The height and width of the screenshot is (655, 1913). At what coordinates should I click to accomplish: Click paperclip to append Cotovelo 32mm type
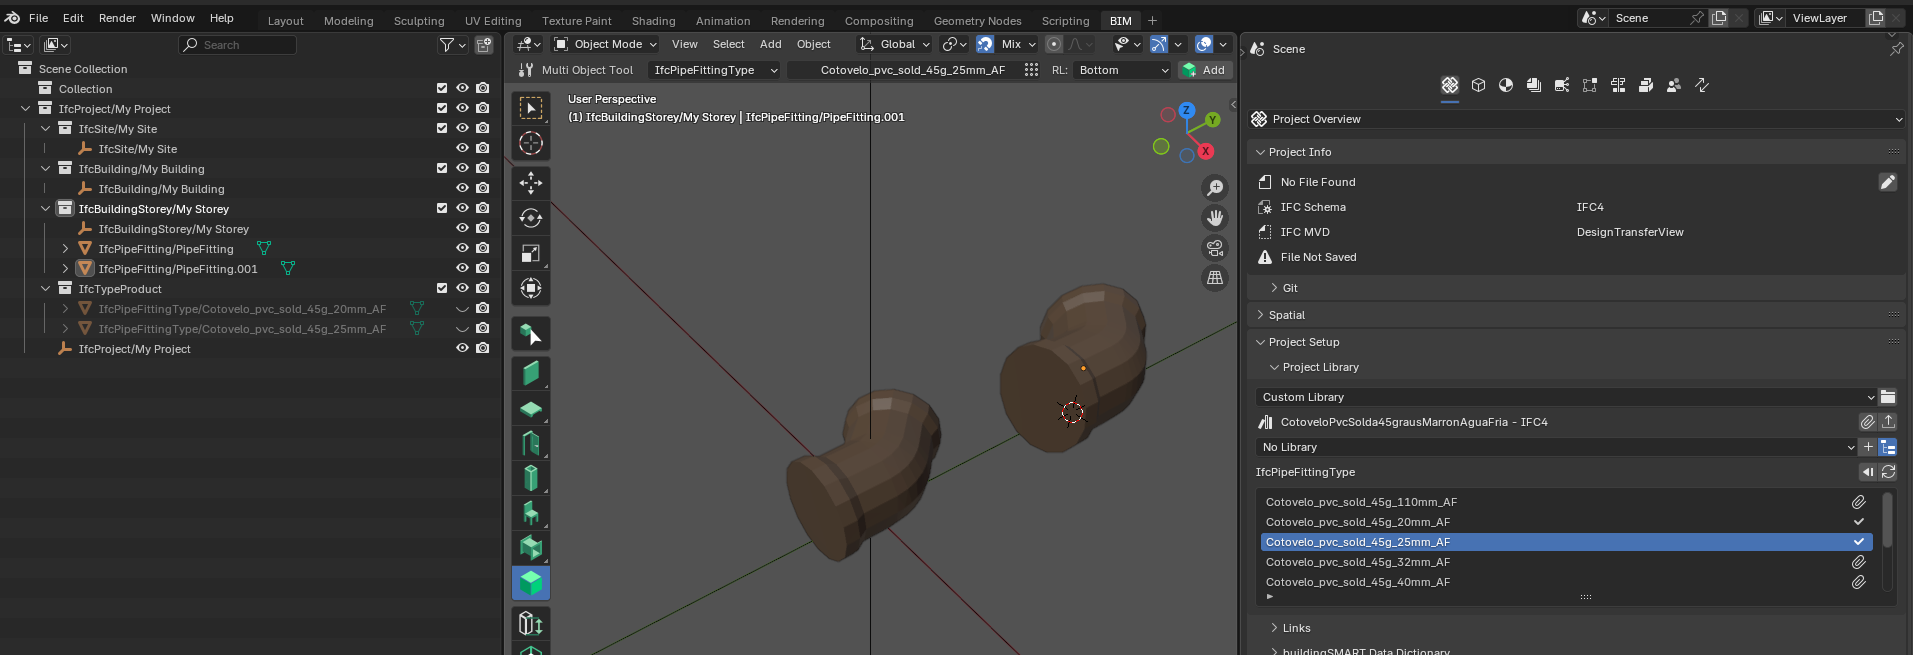[x=1858, y=562]
